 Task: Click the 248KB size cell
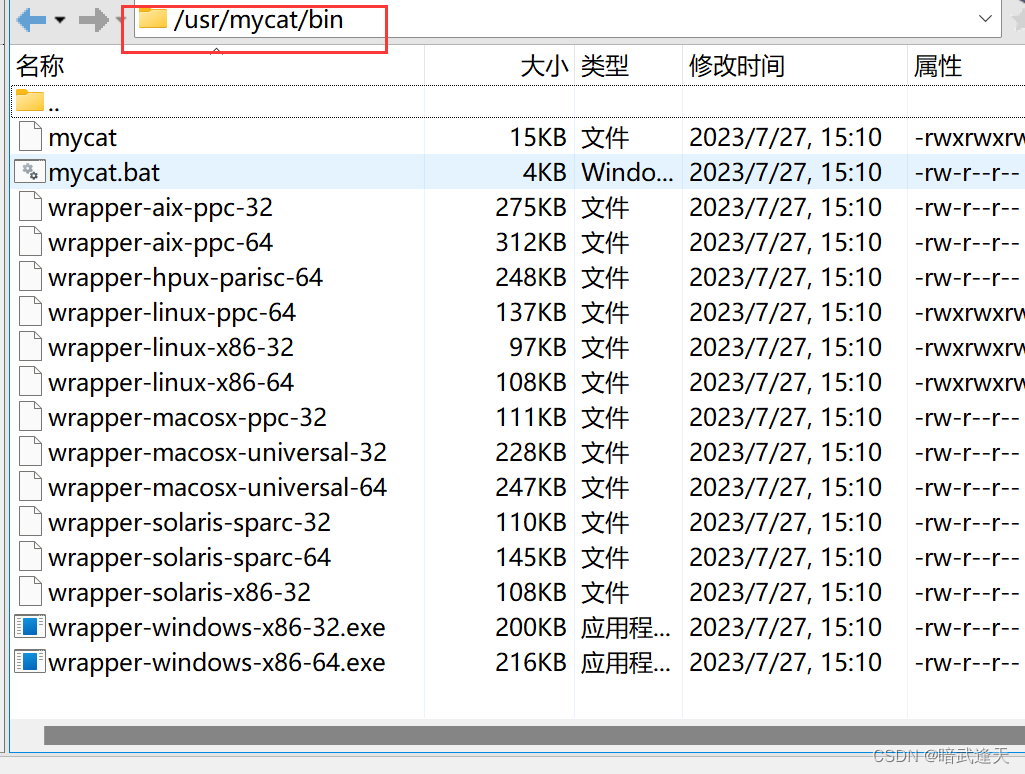[x=531, y=278]
